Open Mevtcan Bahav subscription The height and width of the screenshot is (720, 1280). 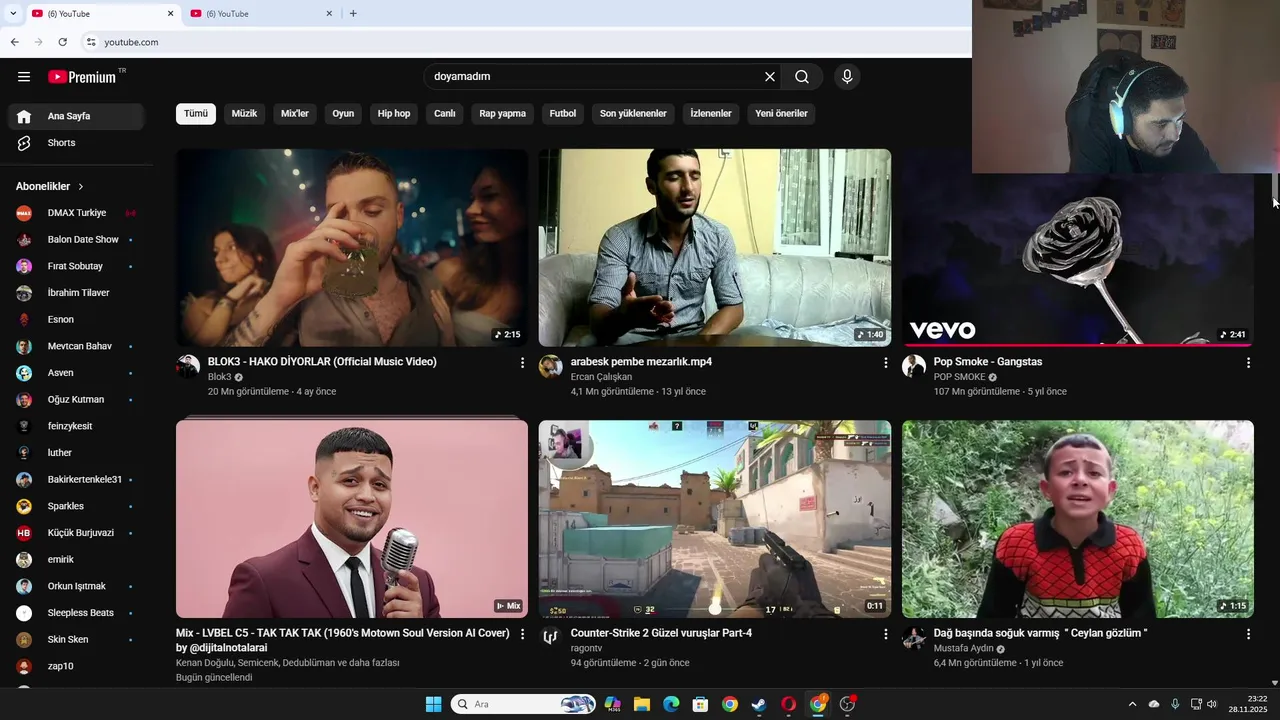coord(76,346)
